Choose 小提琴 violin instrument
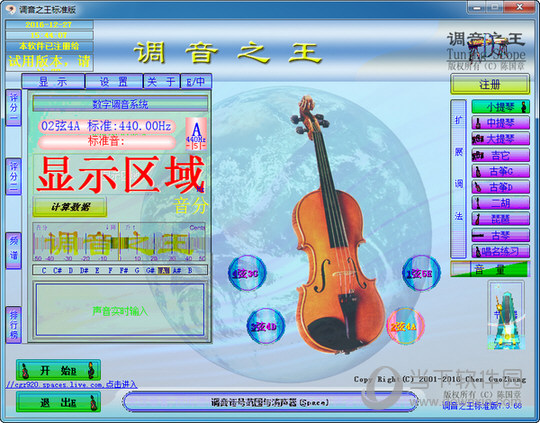 [500, 107]
